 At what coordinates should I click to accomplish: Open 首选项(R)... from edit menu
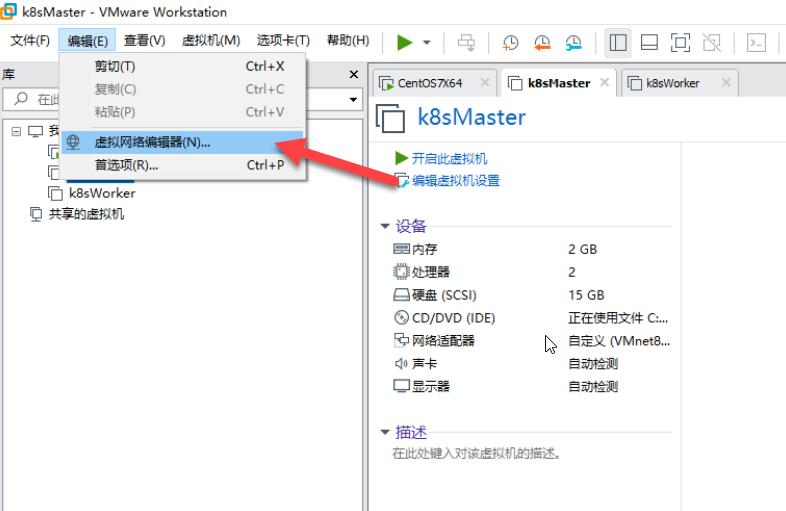pyautogui.click(x=183, y=165)
